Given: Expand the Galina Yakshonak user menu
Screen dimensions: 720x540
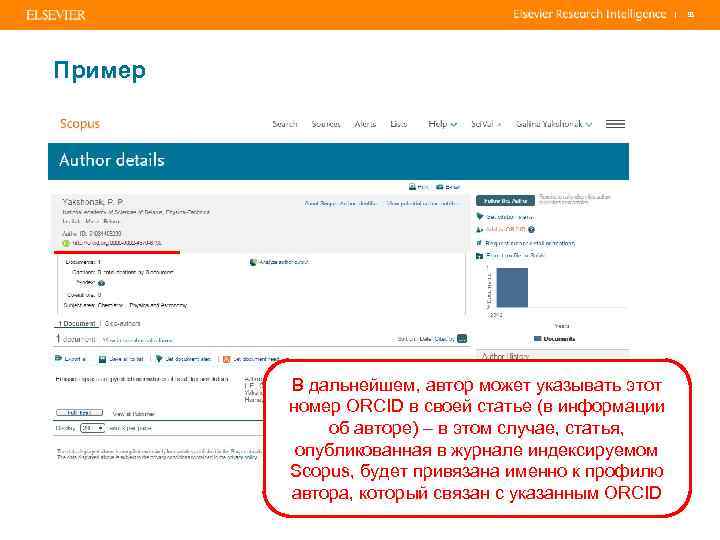Looking at the screenshot, I should 554,124.
